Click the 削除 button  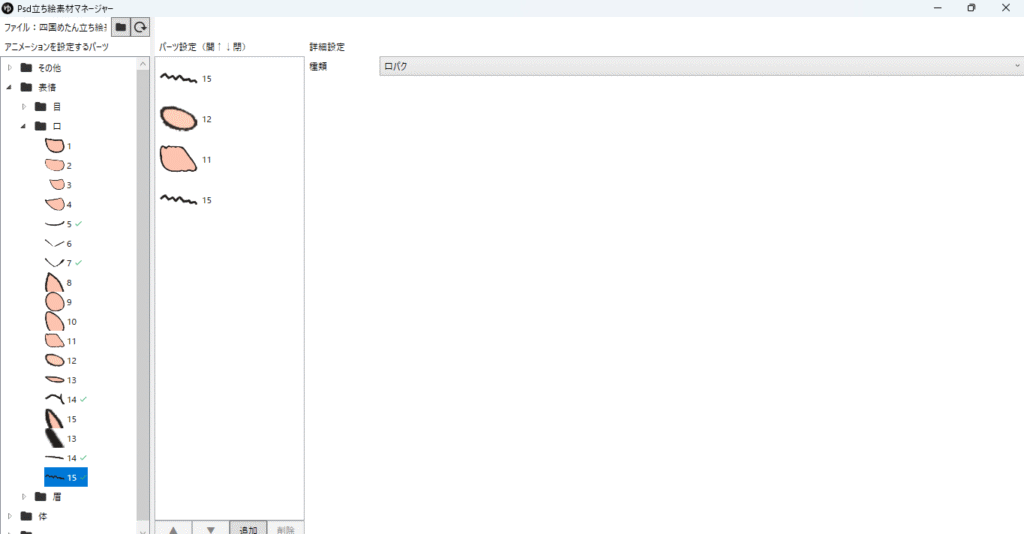[285, 528]
